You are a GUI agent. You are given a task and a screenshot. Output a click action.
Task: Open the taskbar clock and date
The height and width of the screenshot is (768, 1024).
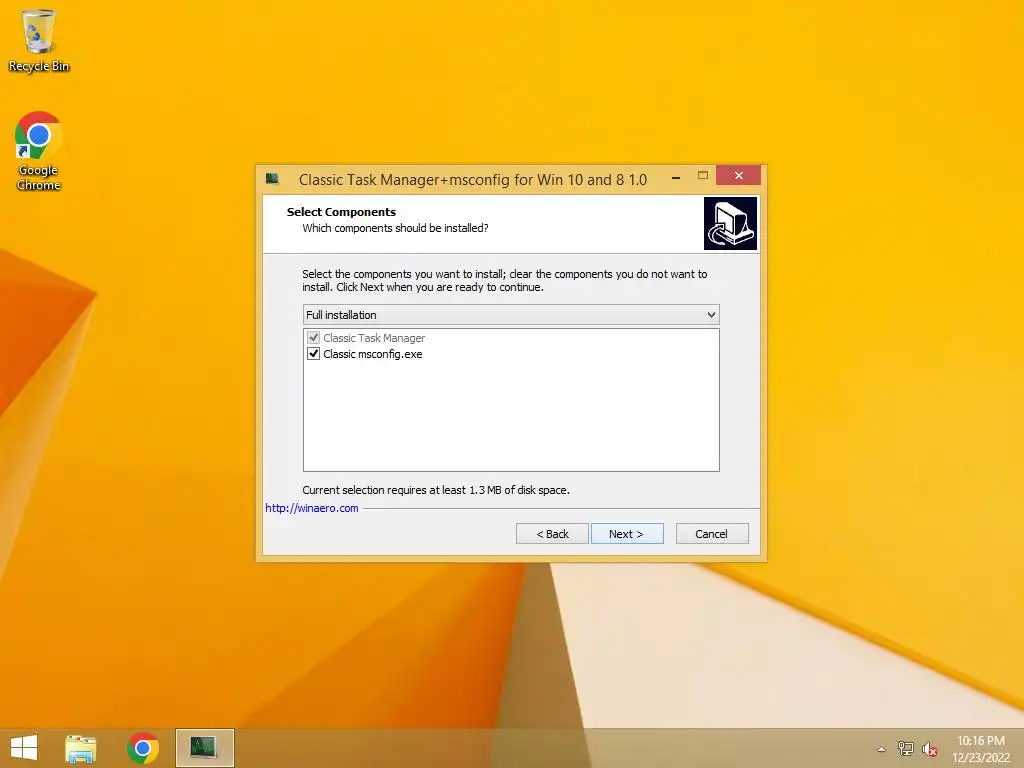tap(981, 749)
